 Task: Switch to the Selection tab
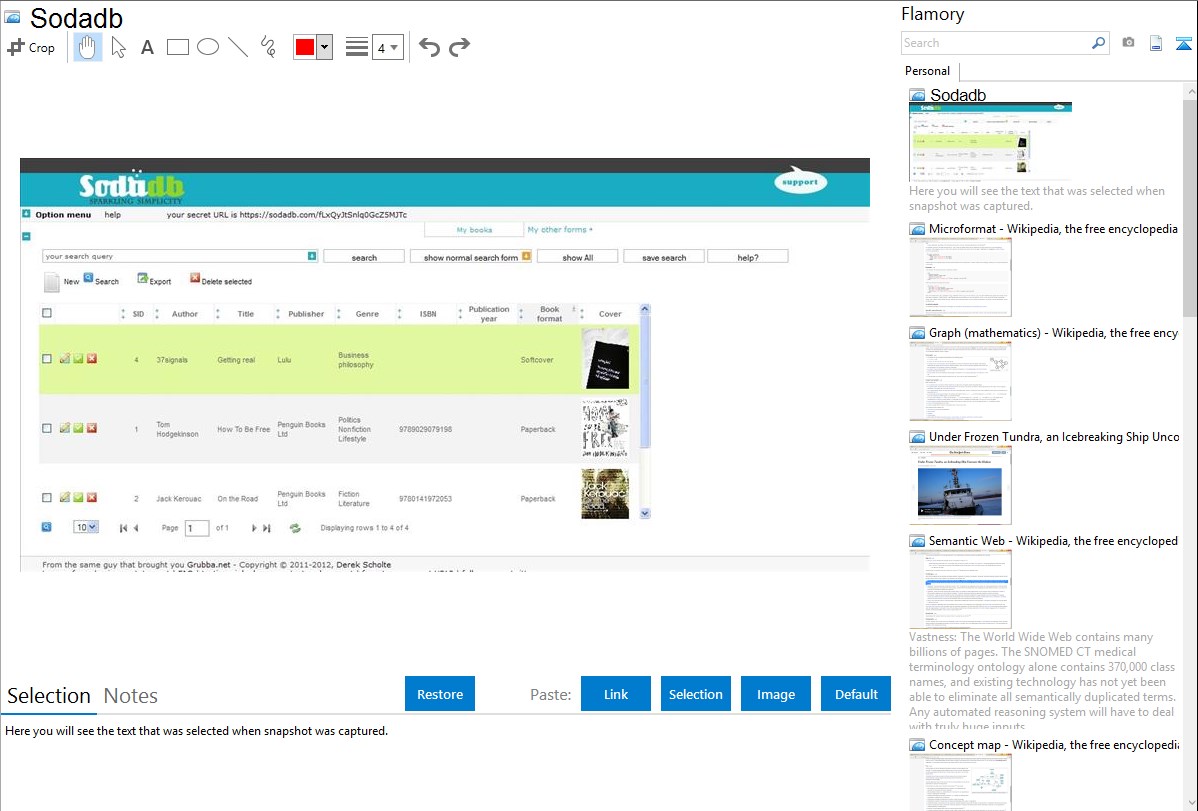[x=49, y=696]
